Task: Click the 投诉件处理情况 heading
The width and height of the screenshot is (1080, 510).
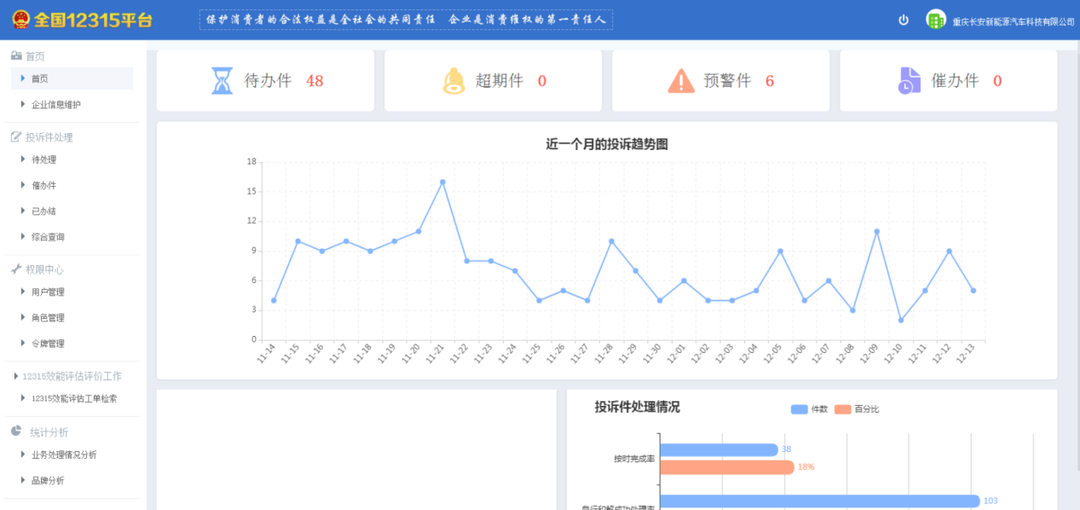Action: [x=637, y=407]
